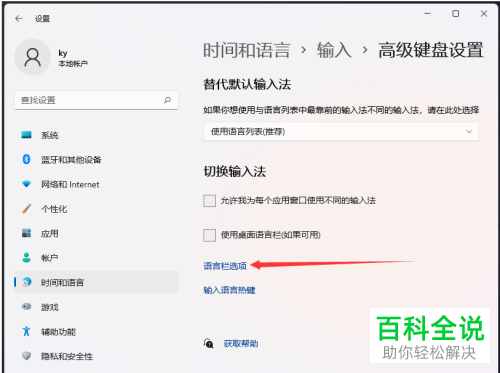The image size is (500, 373).
Task: Click the 辅助功能 accessibility icon
Action: [x=26, y=331]
